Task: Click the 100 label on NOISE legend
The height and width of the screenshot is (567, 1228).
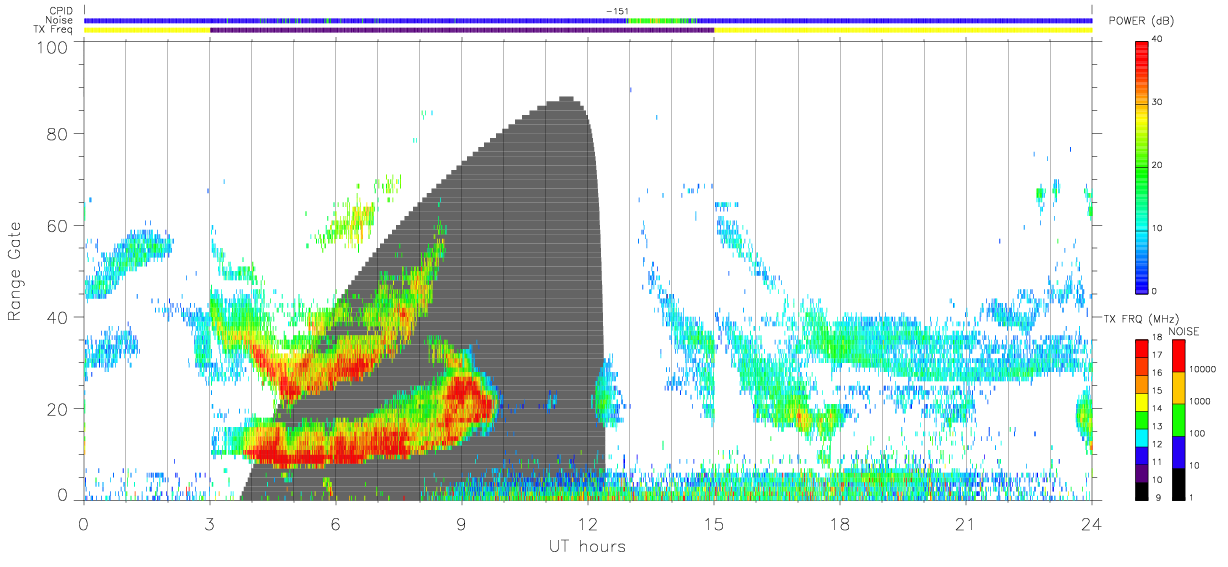Action: tap(1198, 433)
